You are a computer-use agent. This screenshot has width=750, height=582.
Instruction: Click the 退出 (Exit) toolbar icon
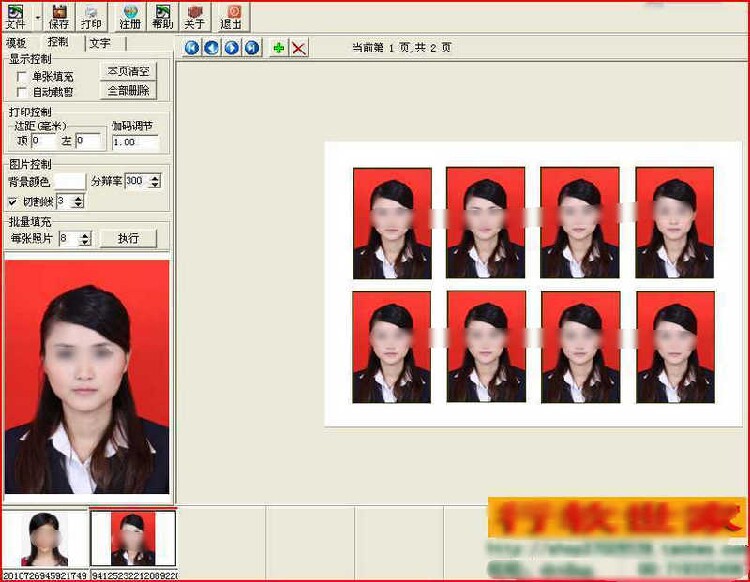(232, 17)
